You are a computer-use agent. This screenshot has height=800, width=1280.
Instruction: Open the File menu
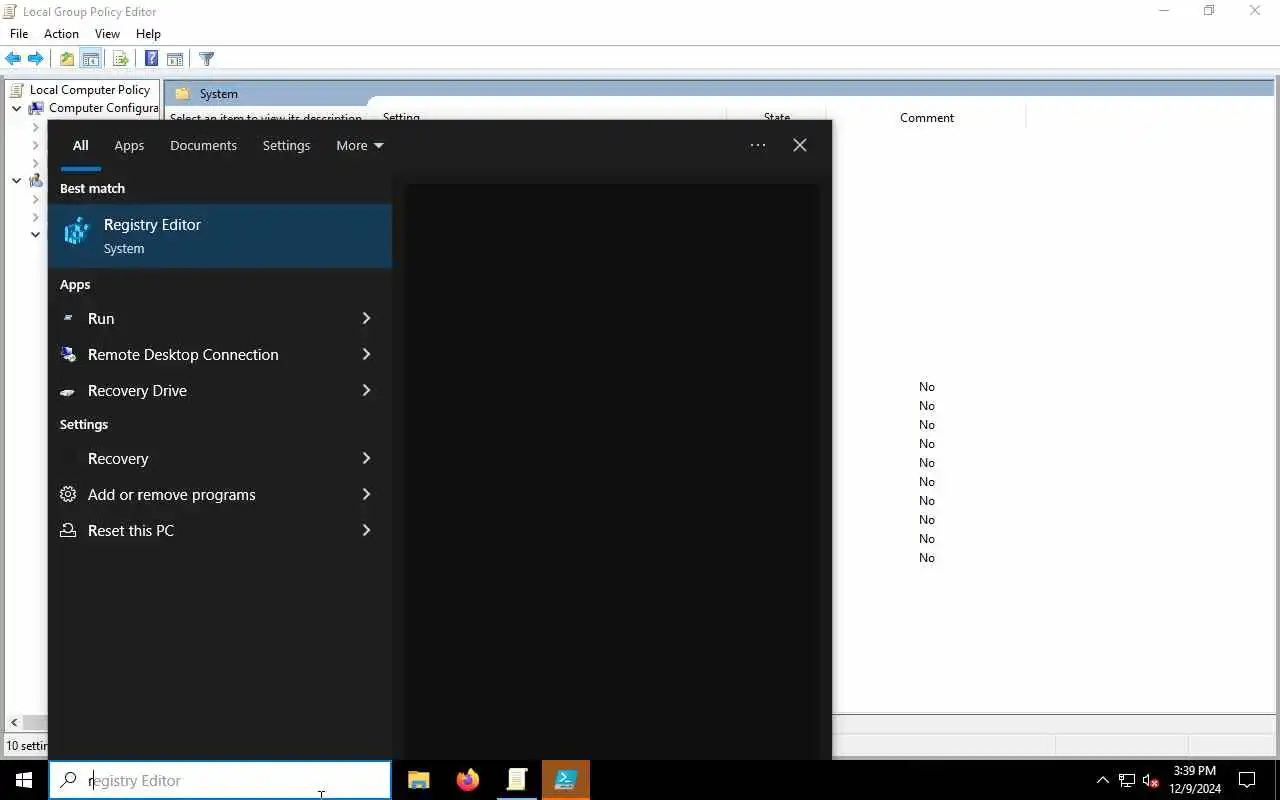(19, 34)
